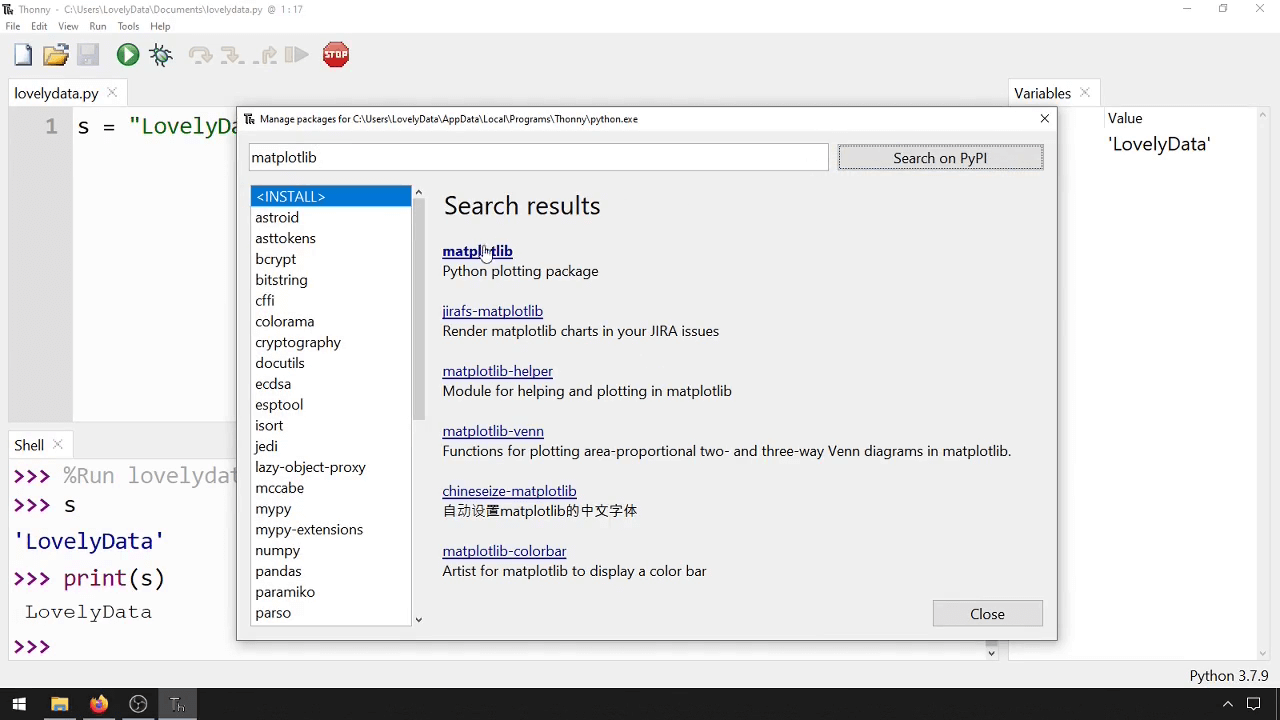
Task: Click Search on PyPI
Action: [939, 157]
